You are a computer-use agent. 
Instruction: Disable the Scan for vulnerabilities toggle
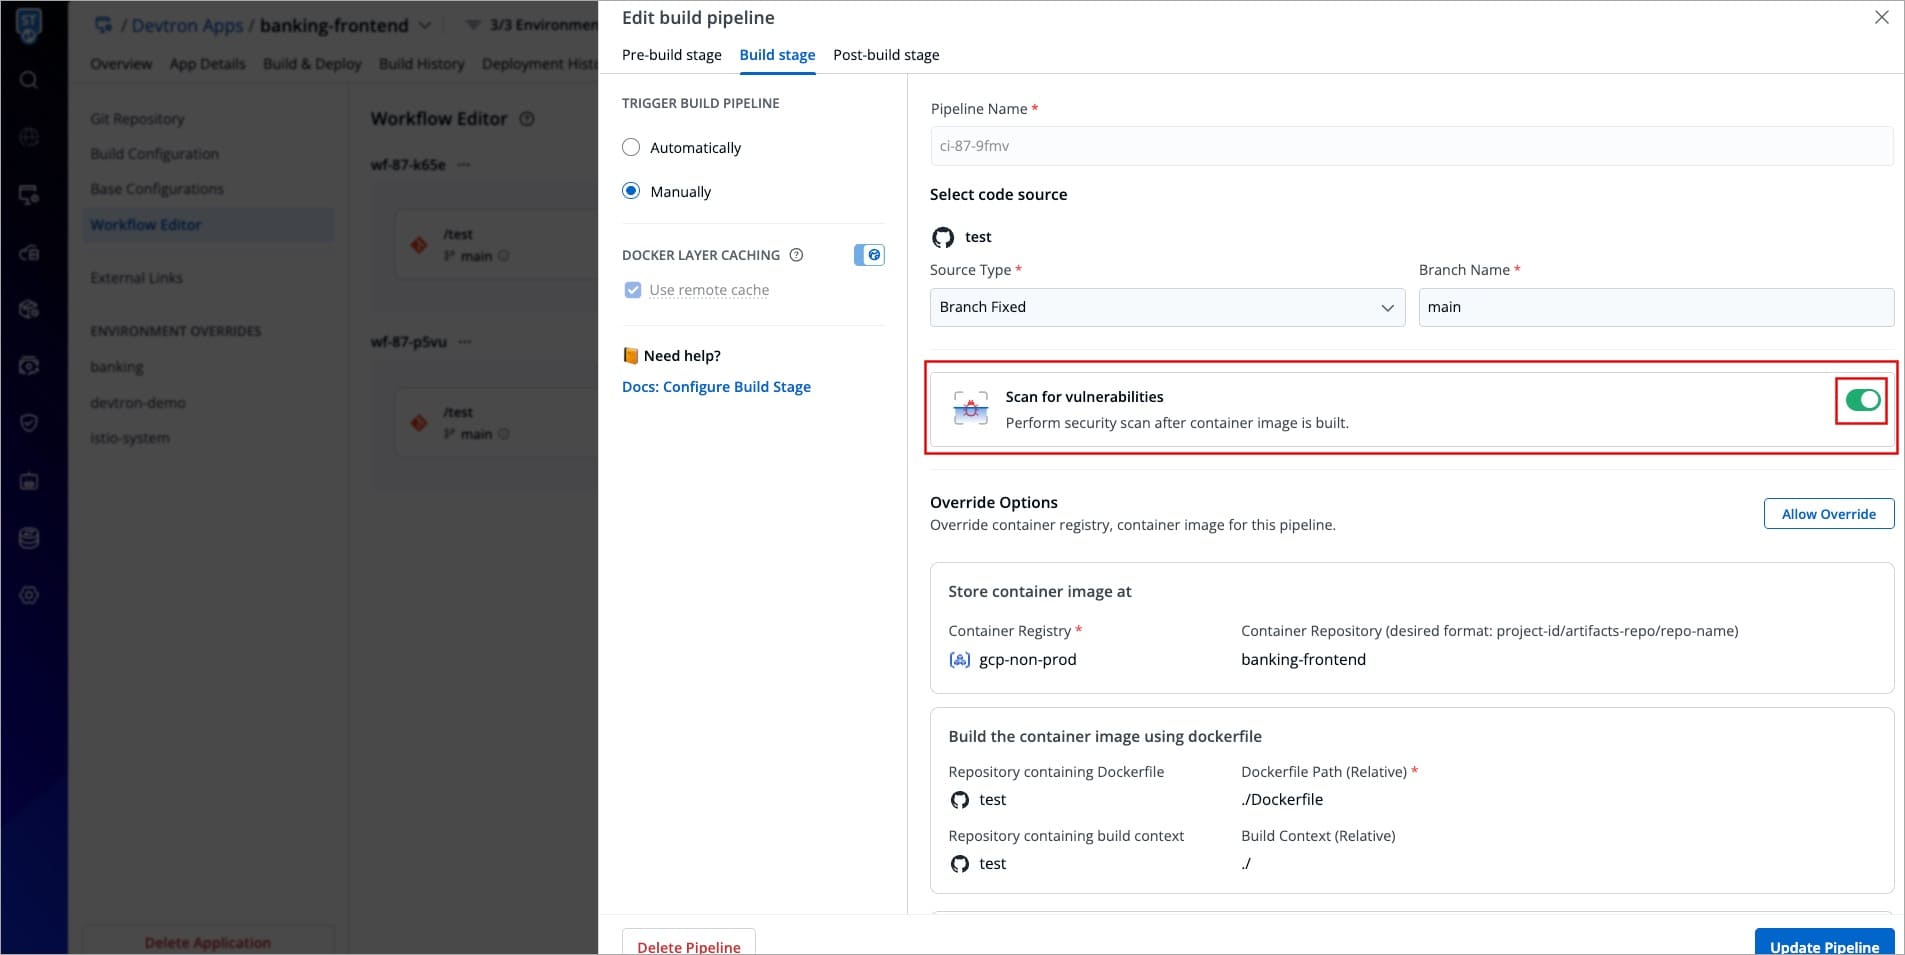click(x=1862, y=401)
